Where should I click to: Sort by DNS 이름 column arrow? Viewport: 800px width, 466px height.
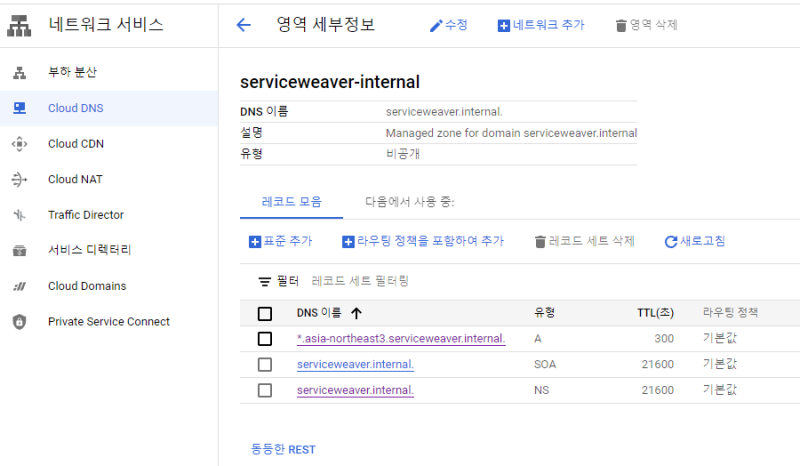tap(356, 313)
